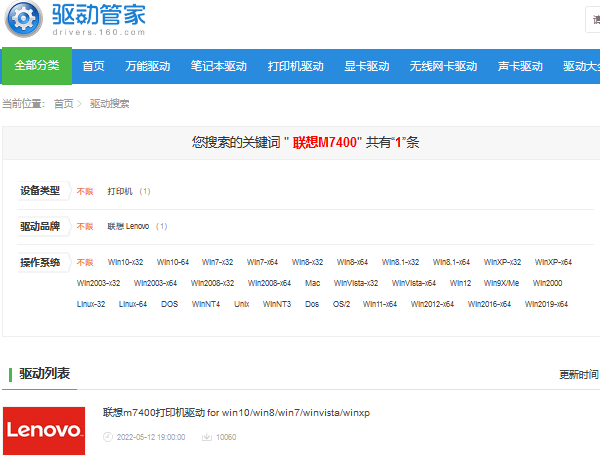Click the clock icon beside 2022-05-12
Viewport: 600px width, 460px height.
point(108,437)
